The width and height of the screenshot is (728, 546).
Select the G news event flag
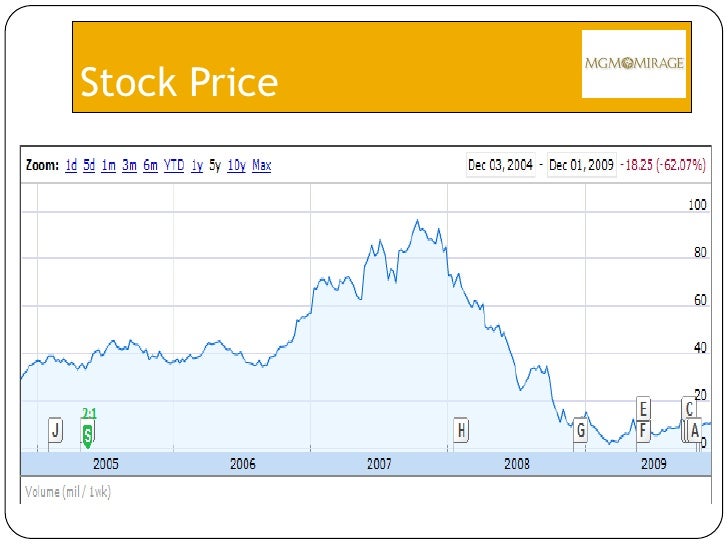point(580,431)
